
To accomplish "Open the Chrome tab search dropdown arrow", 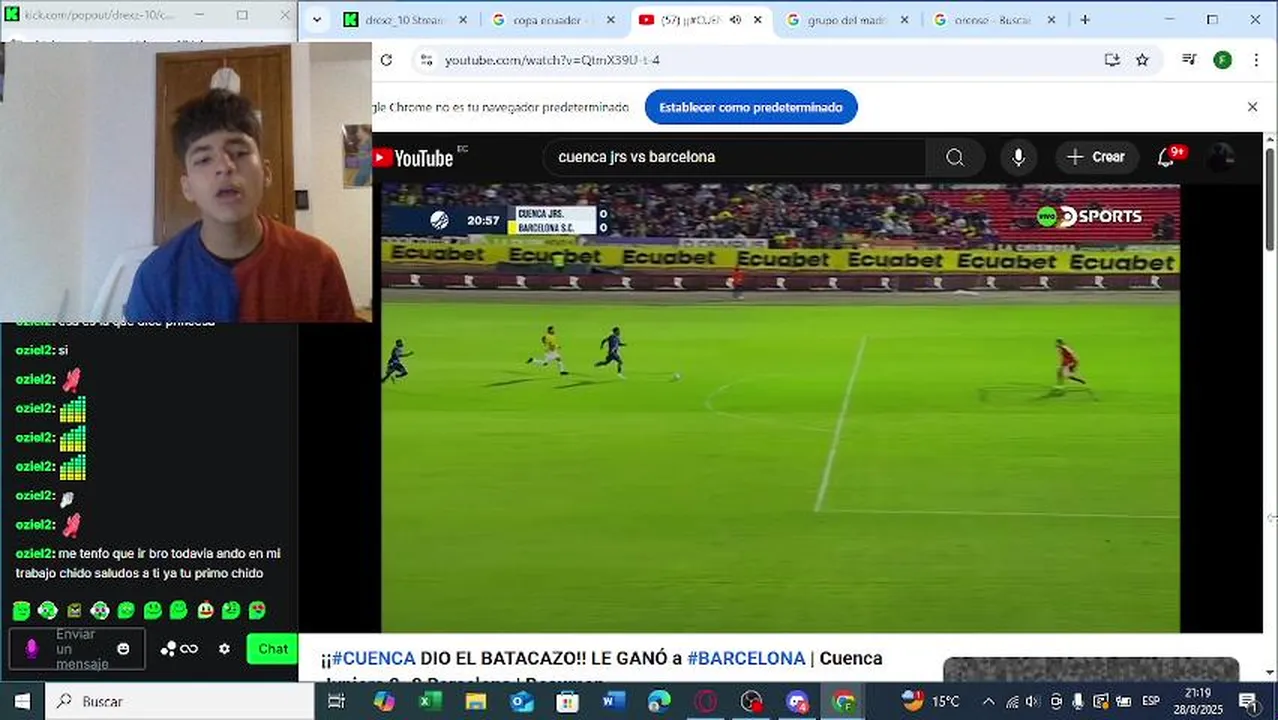I will coord(317,19).
